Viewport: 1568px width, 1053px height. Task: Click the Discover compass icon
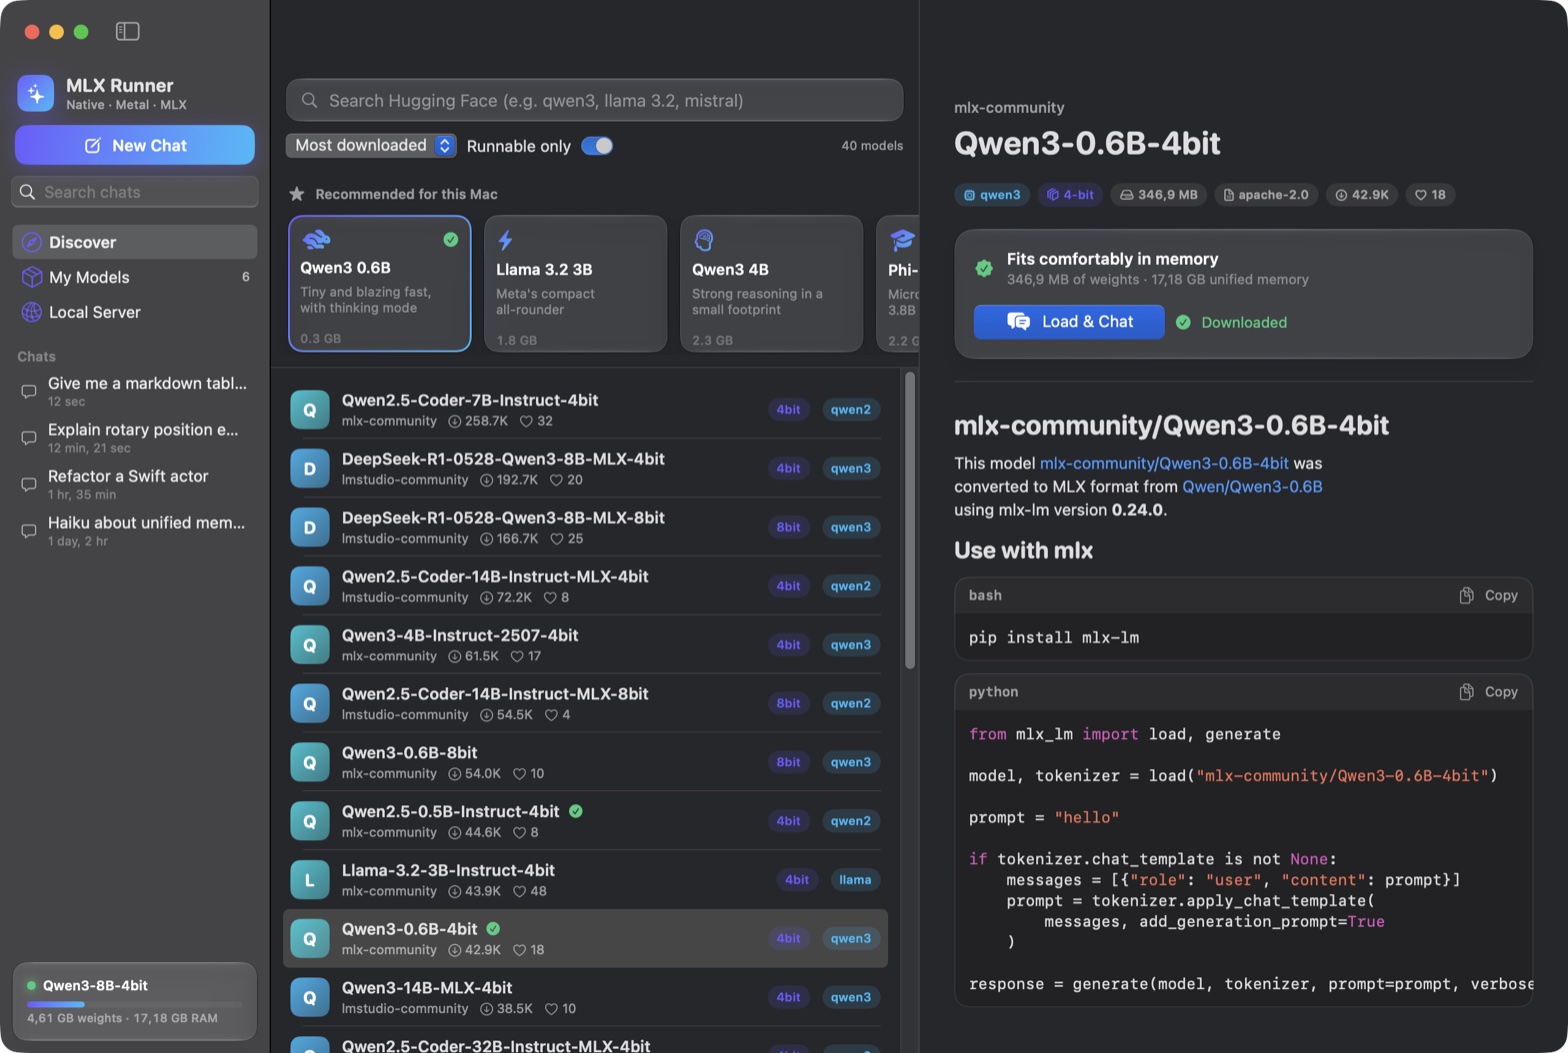pyautogui.click(x=32, y=242)
